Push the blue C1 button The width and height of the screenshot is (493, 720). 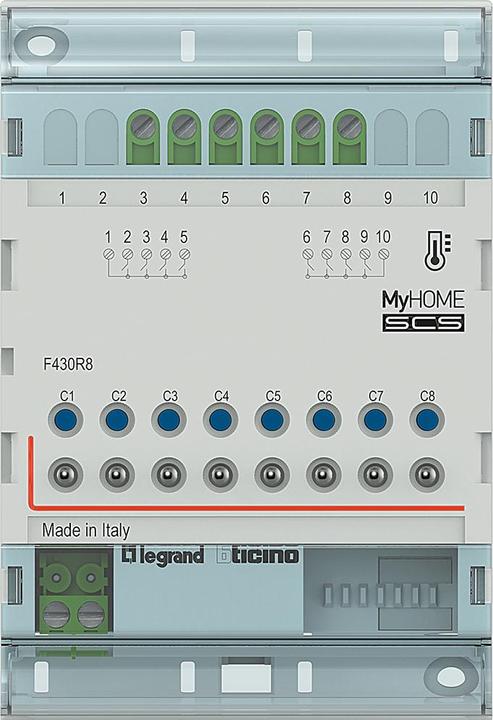coord(66,419)
